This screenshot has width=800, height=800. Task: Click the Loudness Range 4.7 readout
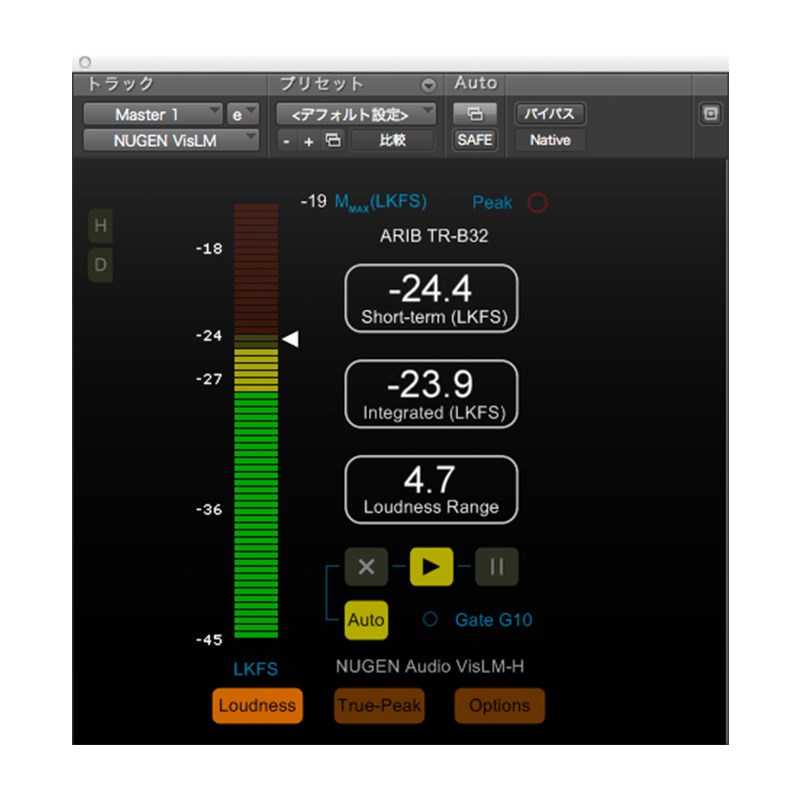[x=432, y=490]
